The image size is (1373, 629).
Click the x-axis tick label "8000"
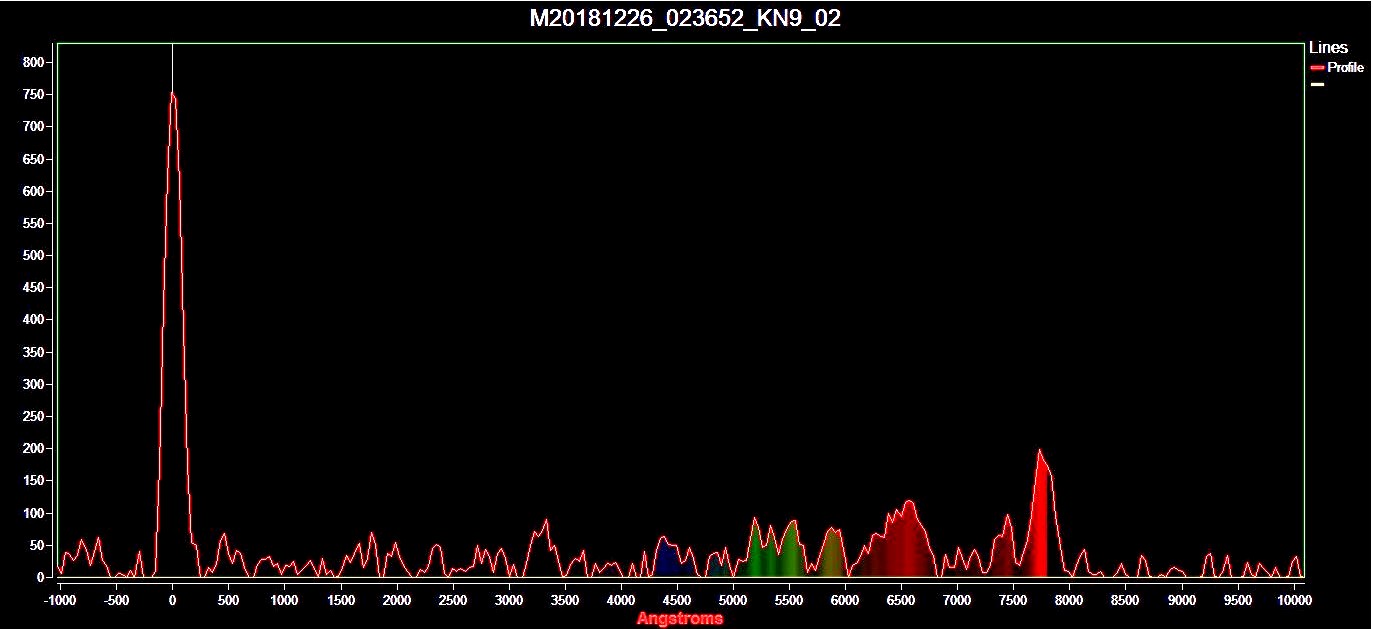[1069, 600]
